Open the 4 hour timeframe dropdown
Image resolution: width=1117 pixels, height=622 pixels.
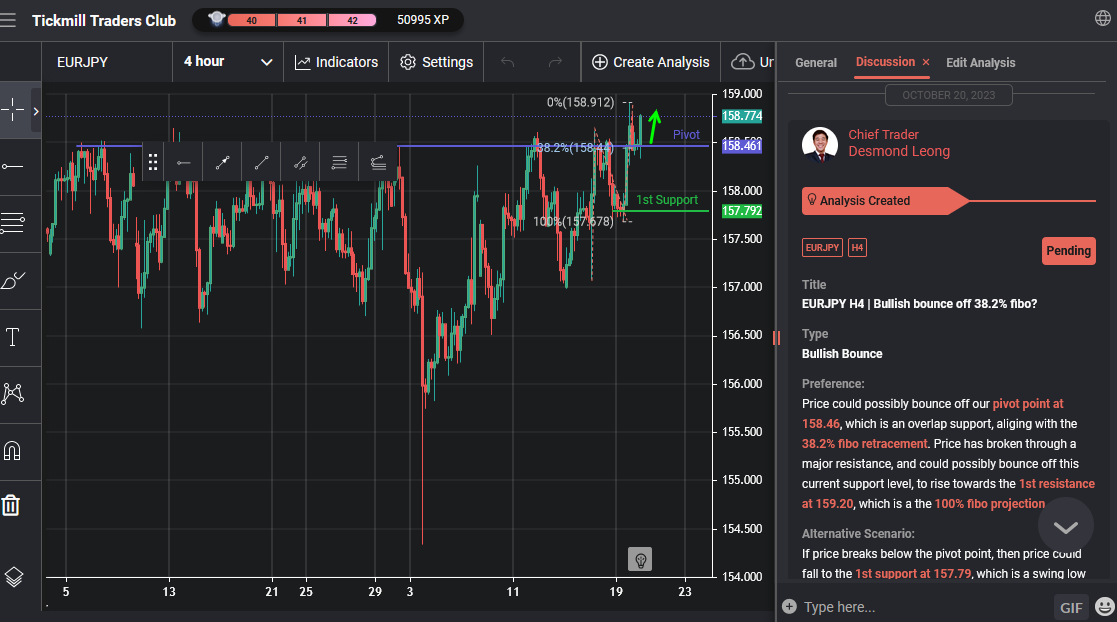[x=228, y=62]
